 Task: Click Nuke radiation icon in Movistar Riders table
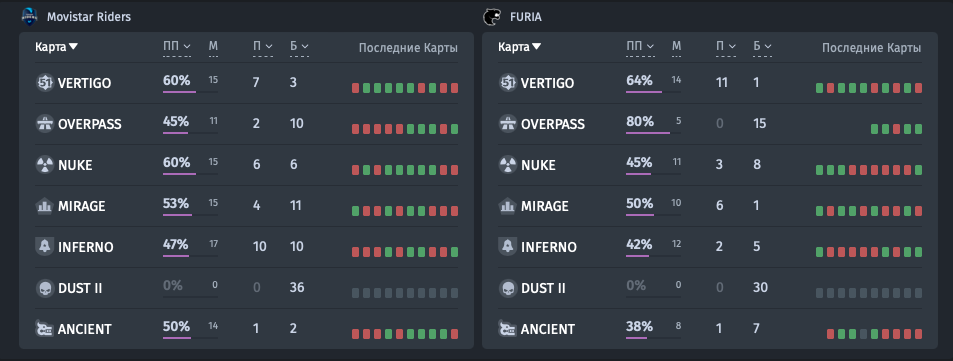click(x=44, y=165)
